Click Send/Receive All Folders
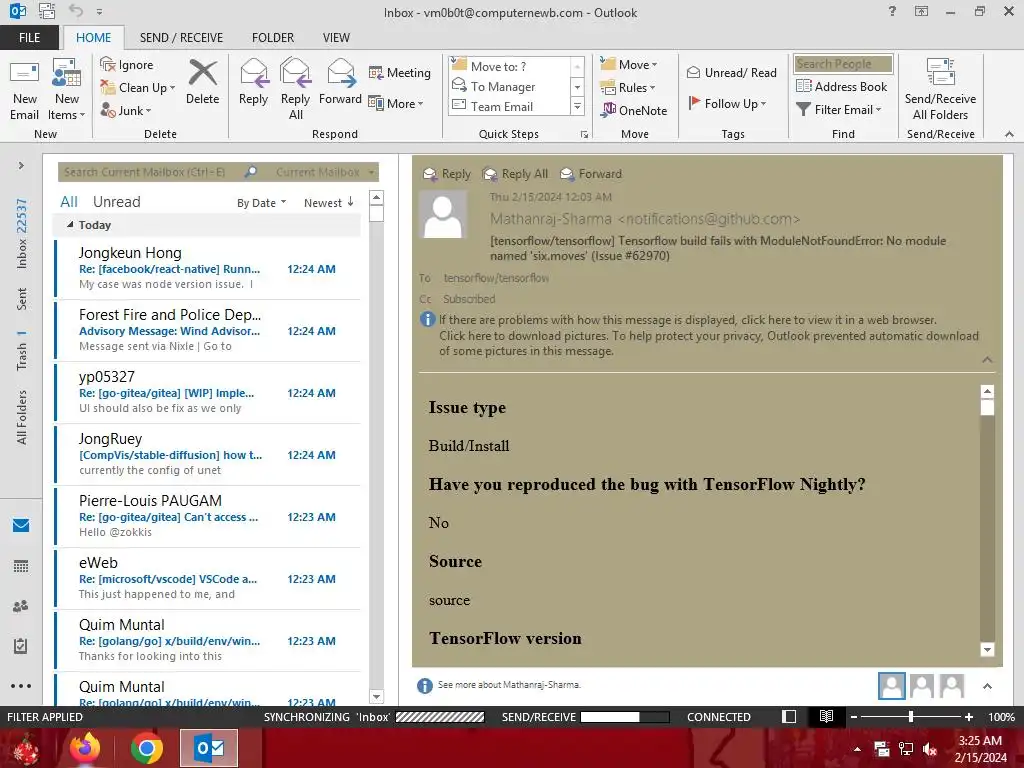1024x768 pixels. tap(940, 90)
